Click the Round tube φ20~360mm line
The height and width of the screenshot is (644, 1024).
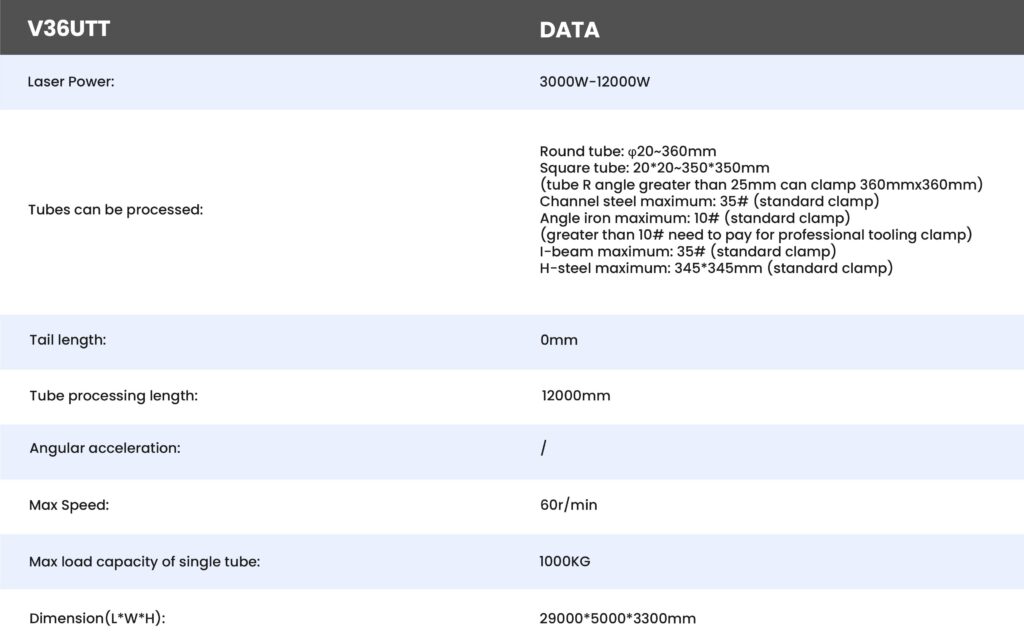pos(628,152)
